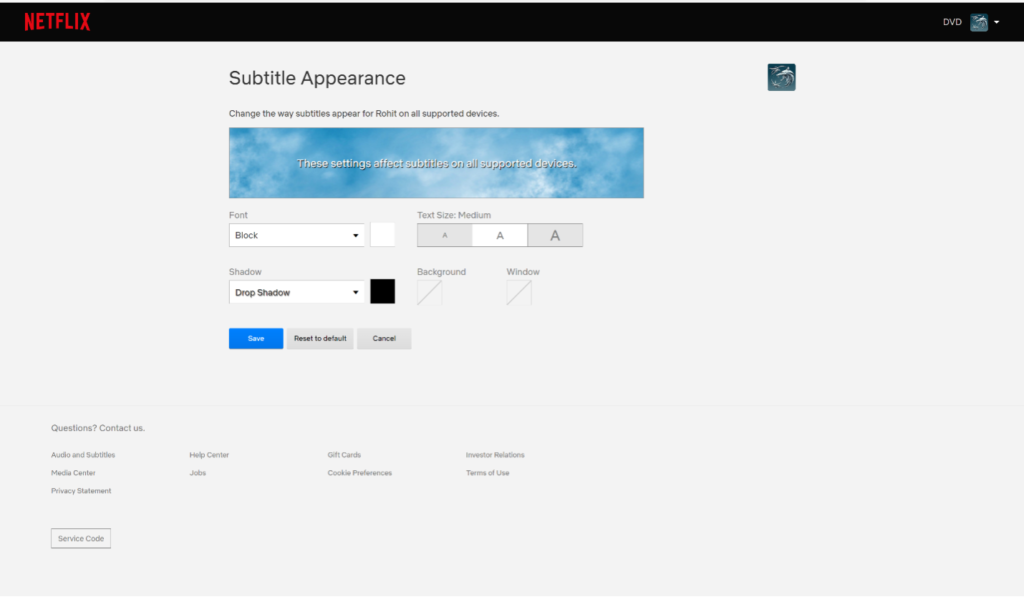Select the large text size option
1024x599 pixels.
[x=555, y=235]
